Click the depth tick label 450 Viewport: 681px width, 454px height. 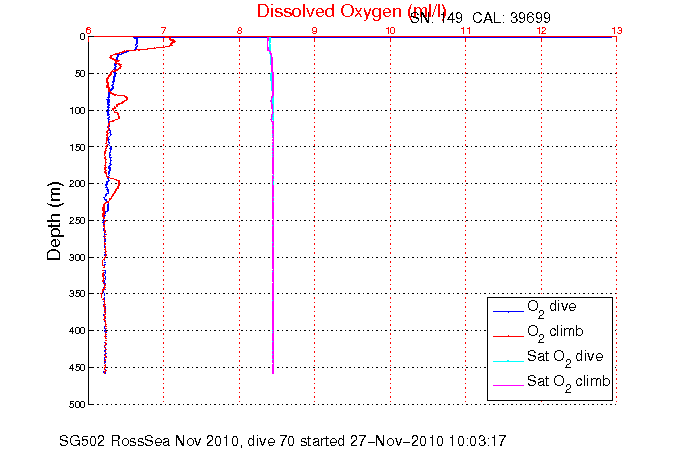78,368
